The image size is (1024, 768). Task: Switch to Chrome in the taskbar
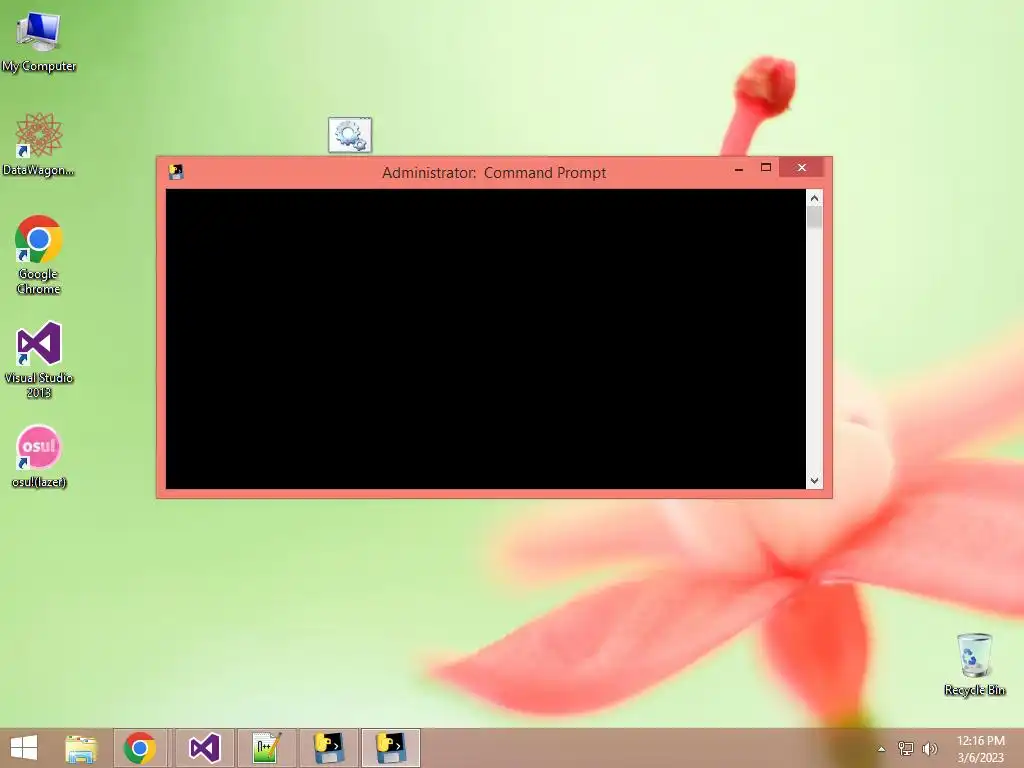pos(140,748)
